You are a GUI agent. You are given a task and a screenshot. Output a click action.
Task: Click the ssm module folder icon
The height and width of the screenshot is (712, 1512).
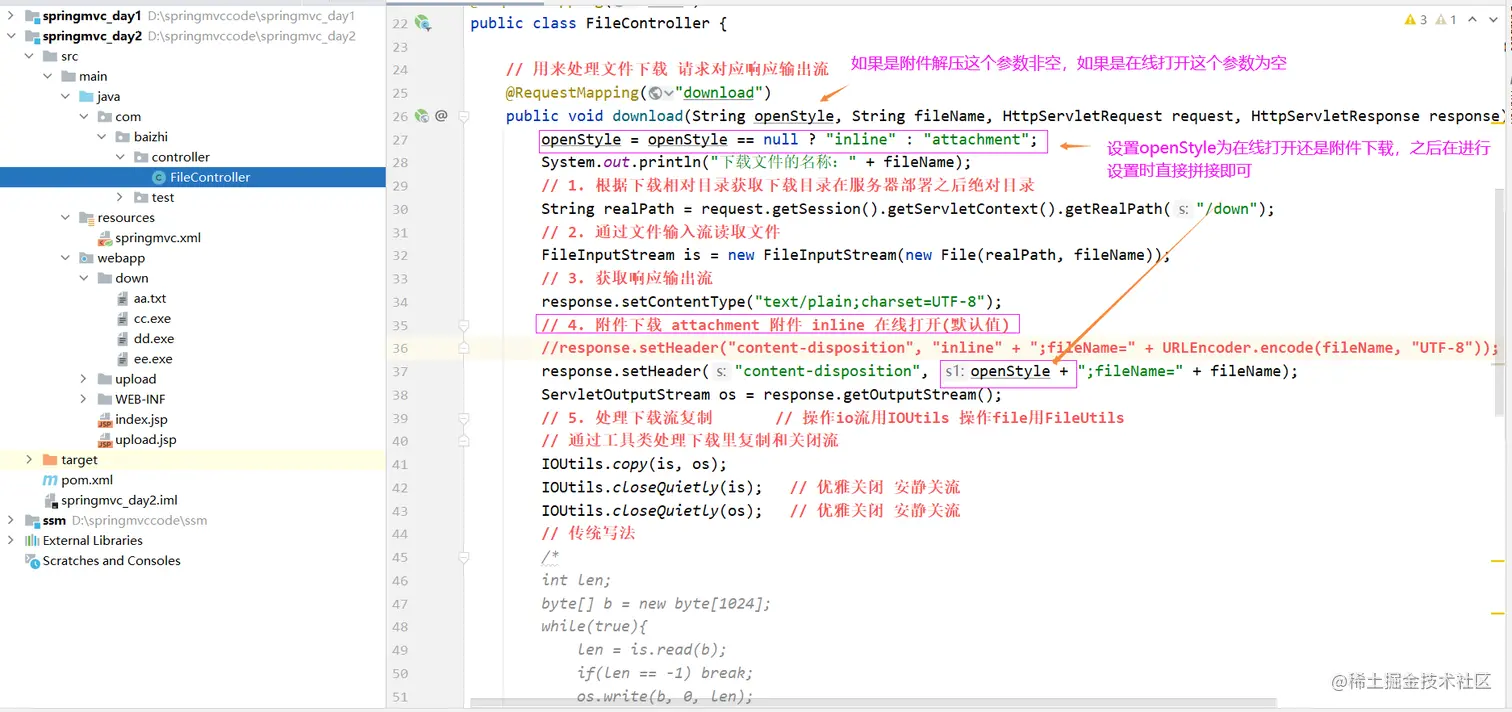tap(32, 520)
